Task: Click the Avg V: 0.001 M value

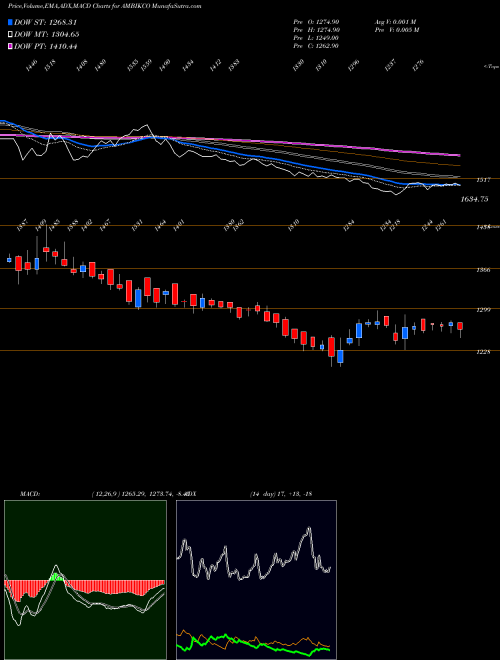Action: tap(395, 22)
